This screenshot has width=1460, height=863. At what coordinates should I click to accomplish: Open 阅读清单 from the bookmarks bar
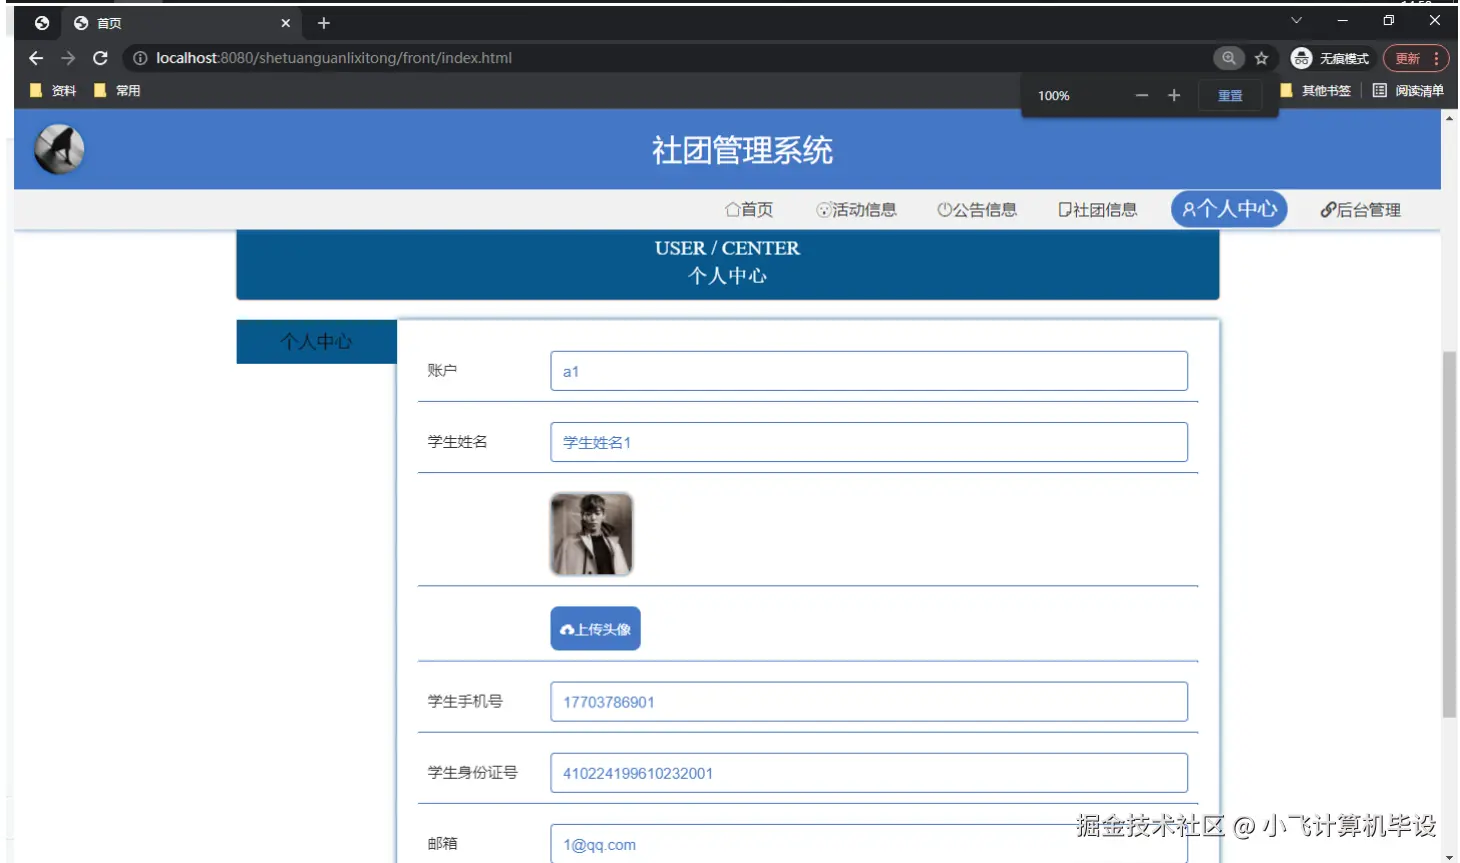click(x=1421, y=90)
